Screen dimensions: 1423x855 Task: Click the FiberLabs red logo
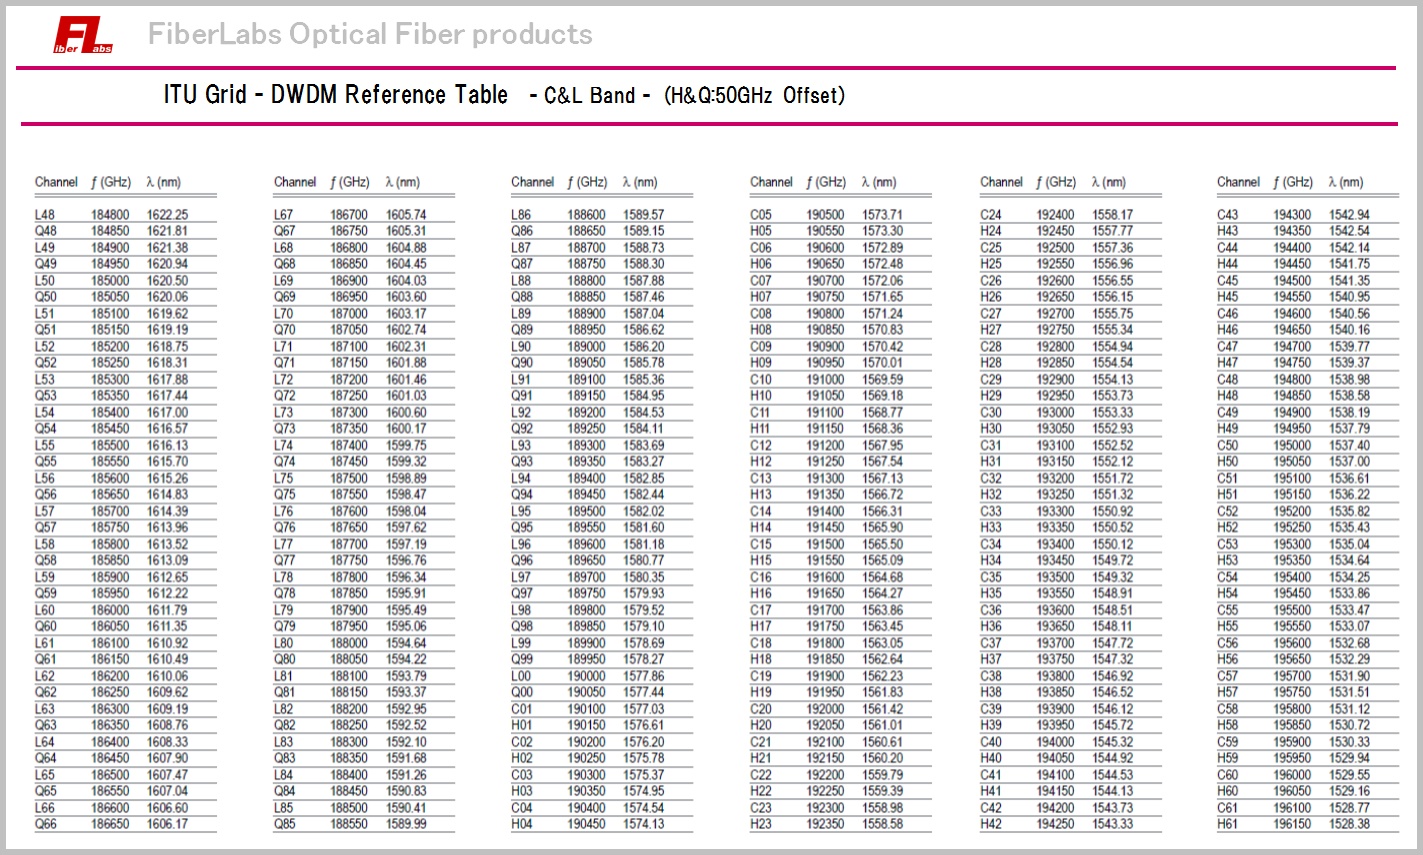click(x=83, y=35)
